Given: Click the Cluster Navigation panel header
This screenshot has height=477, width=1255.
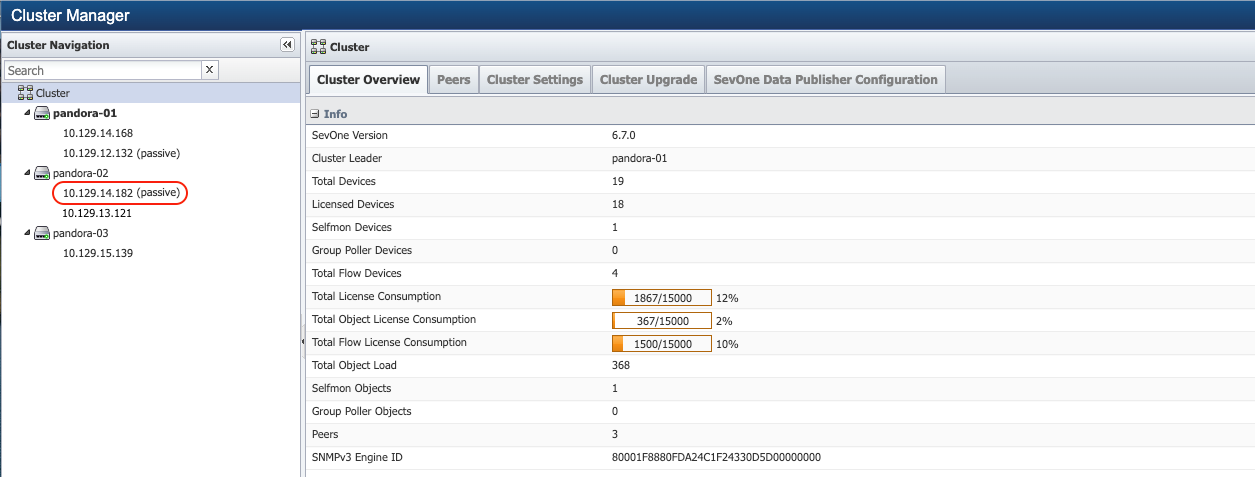Looking at the screenshot, I should (150, 45).
